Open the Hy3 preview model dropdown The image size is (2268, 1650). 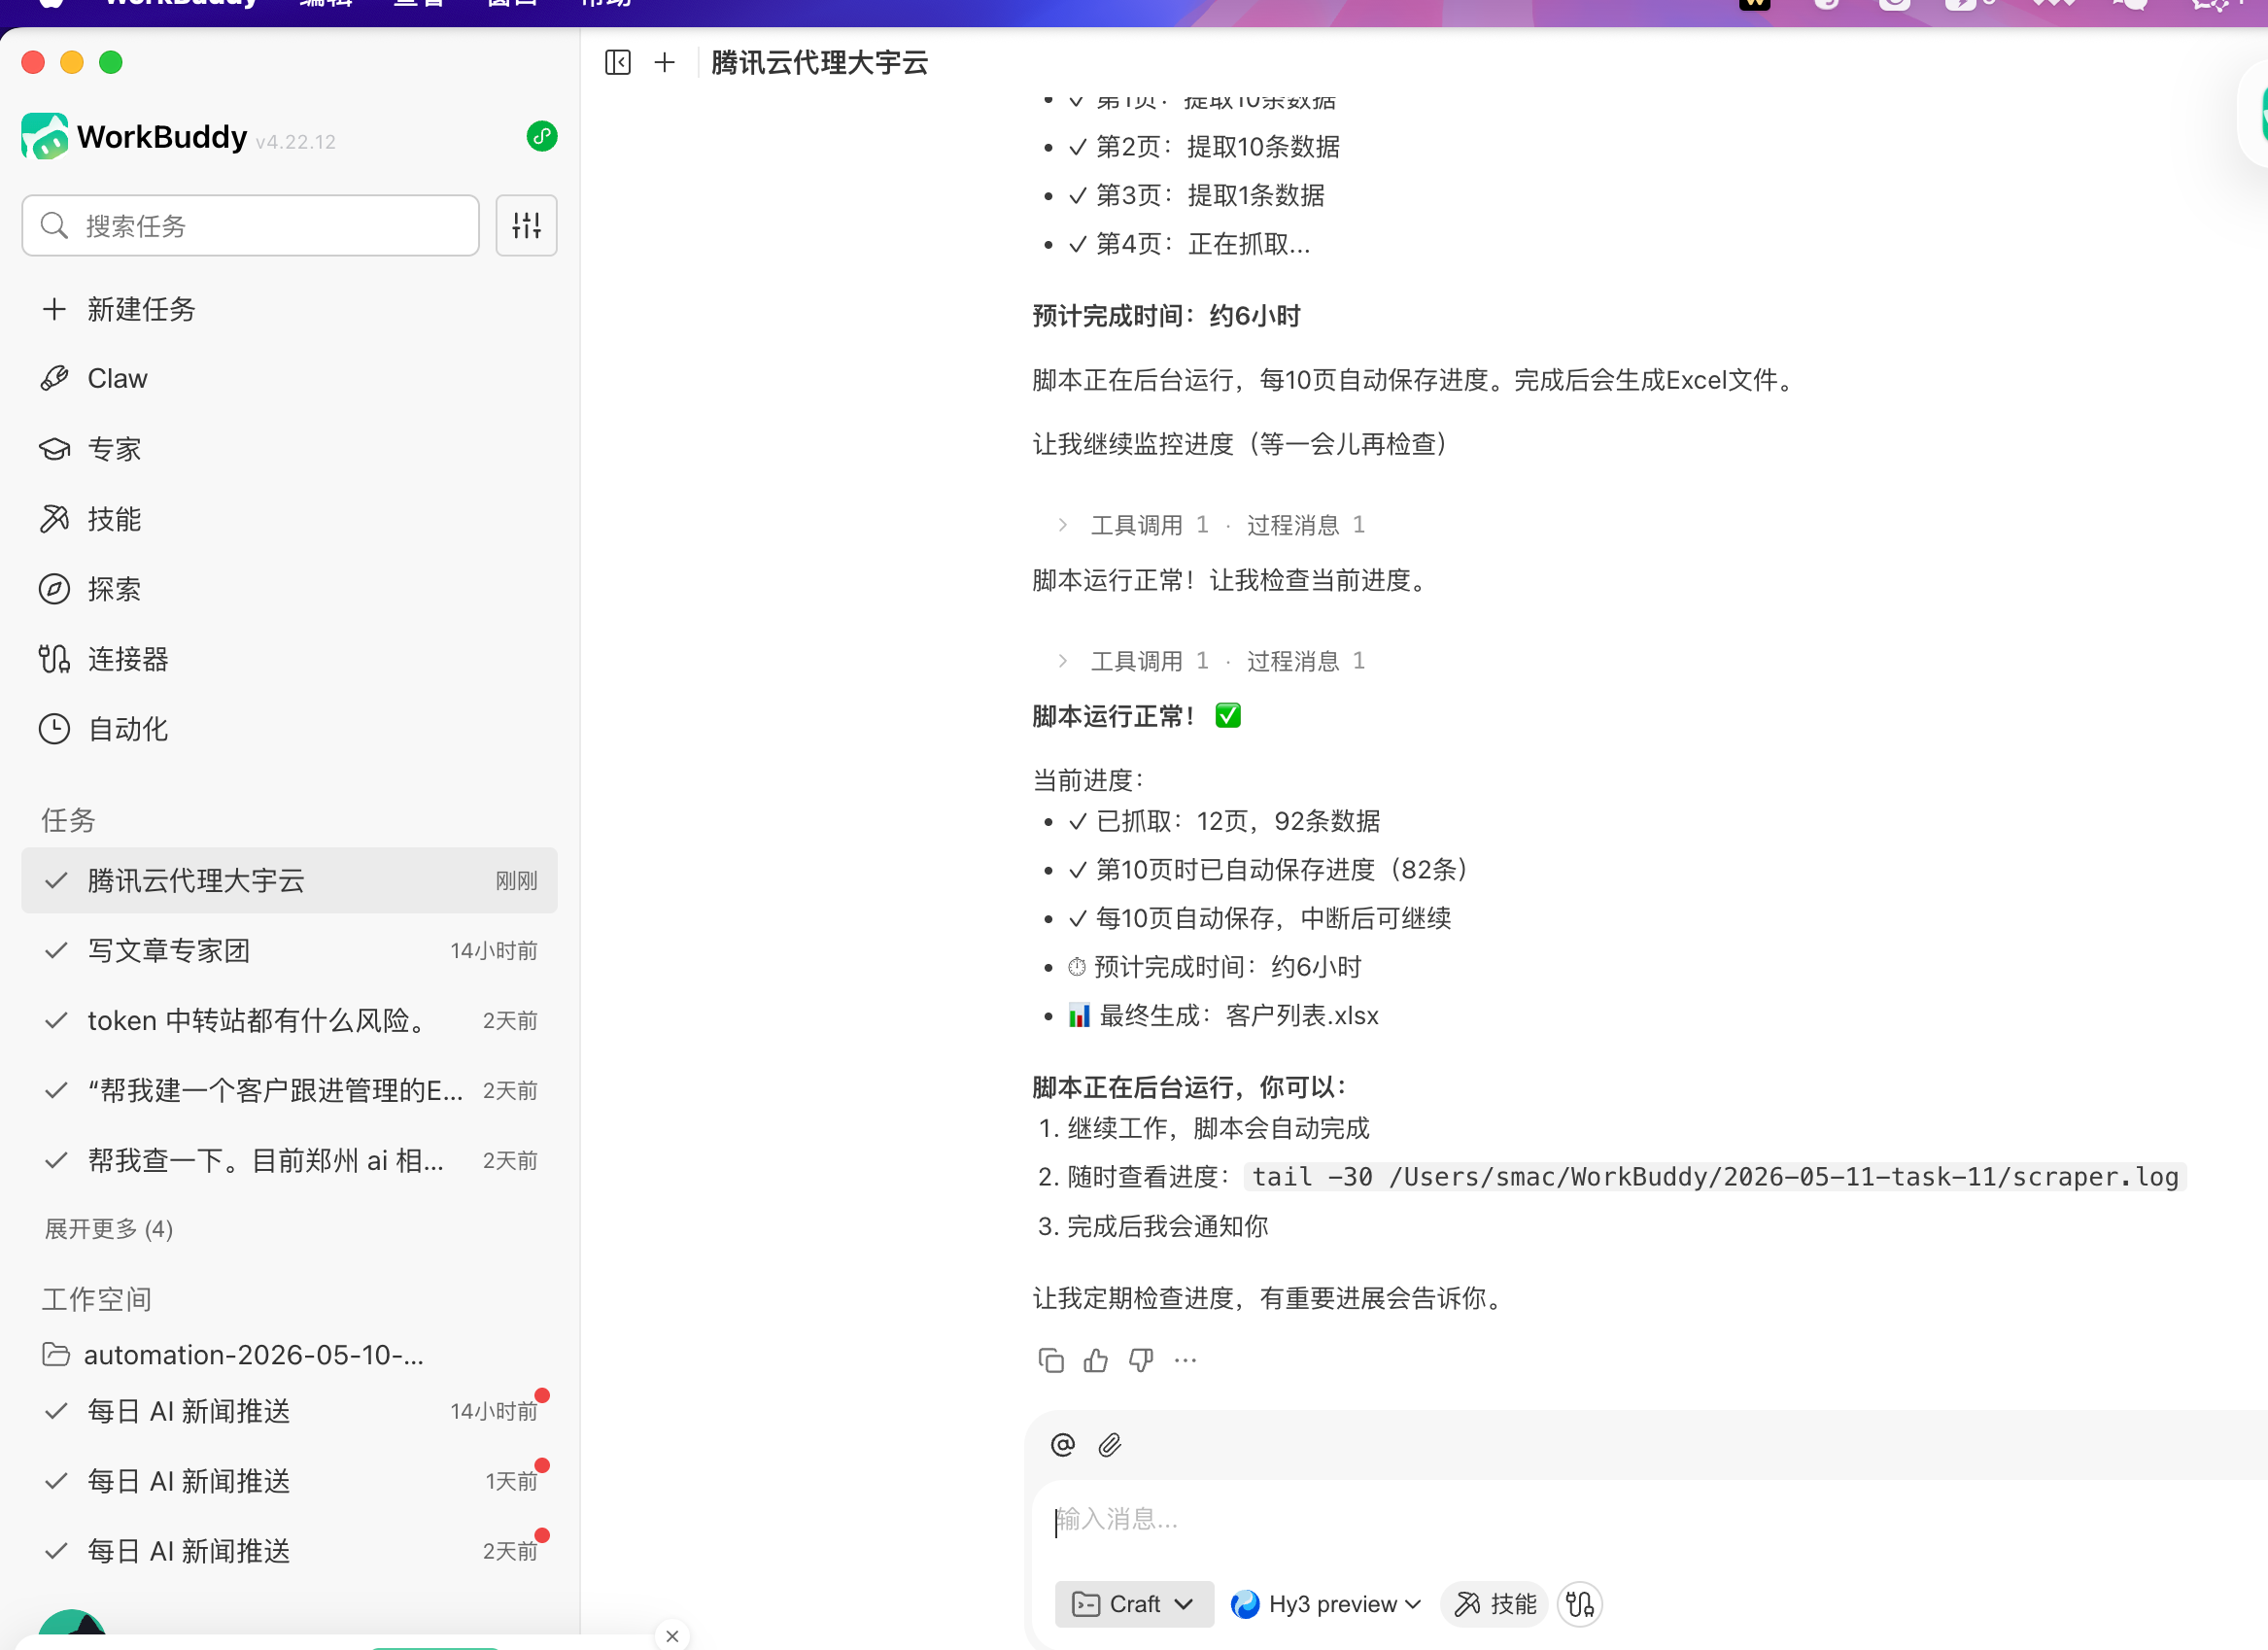tap(1326, 1604)
